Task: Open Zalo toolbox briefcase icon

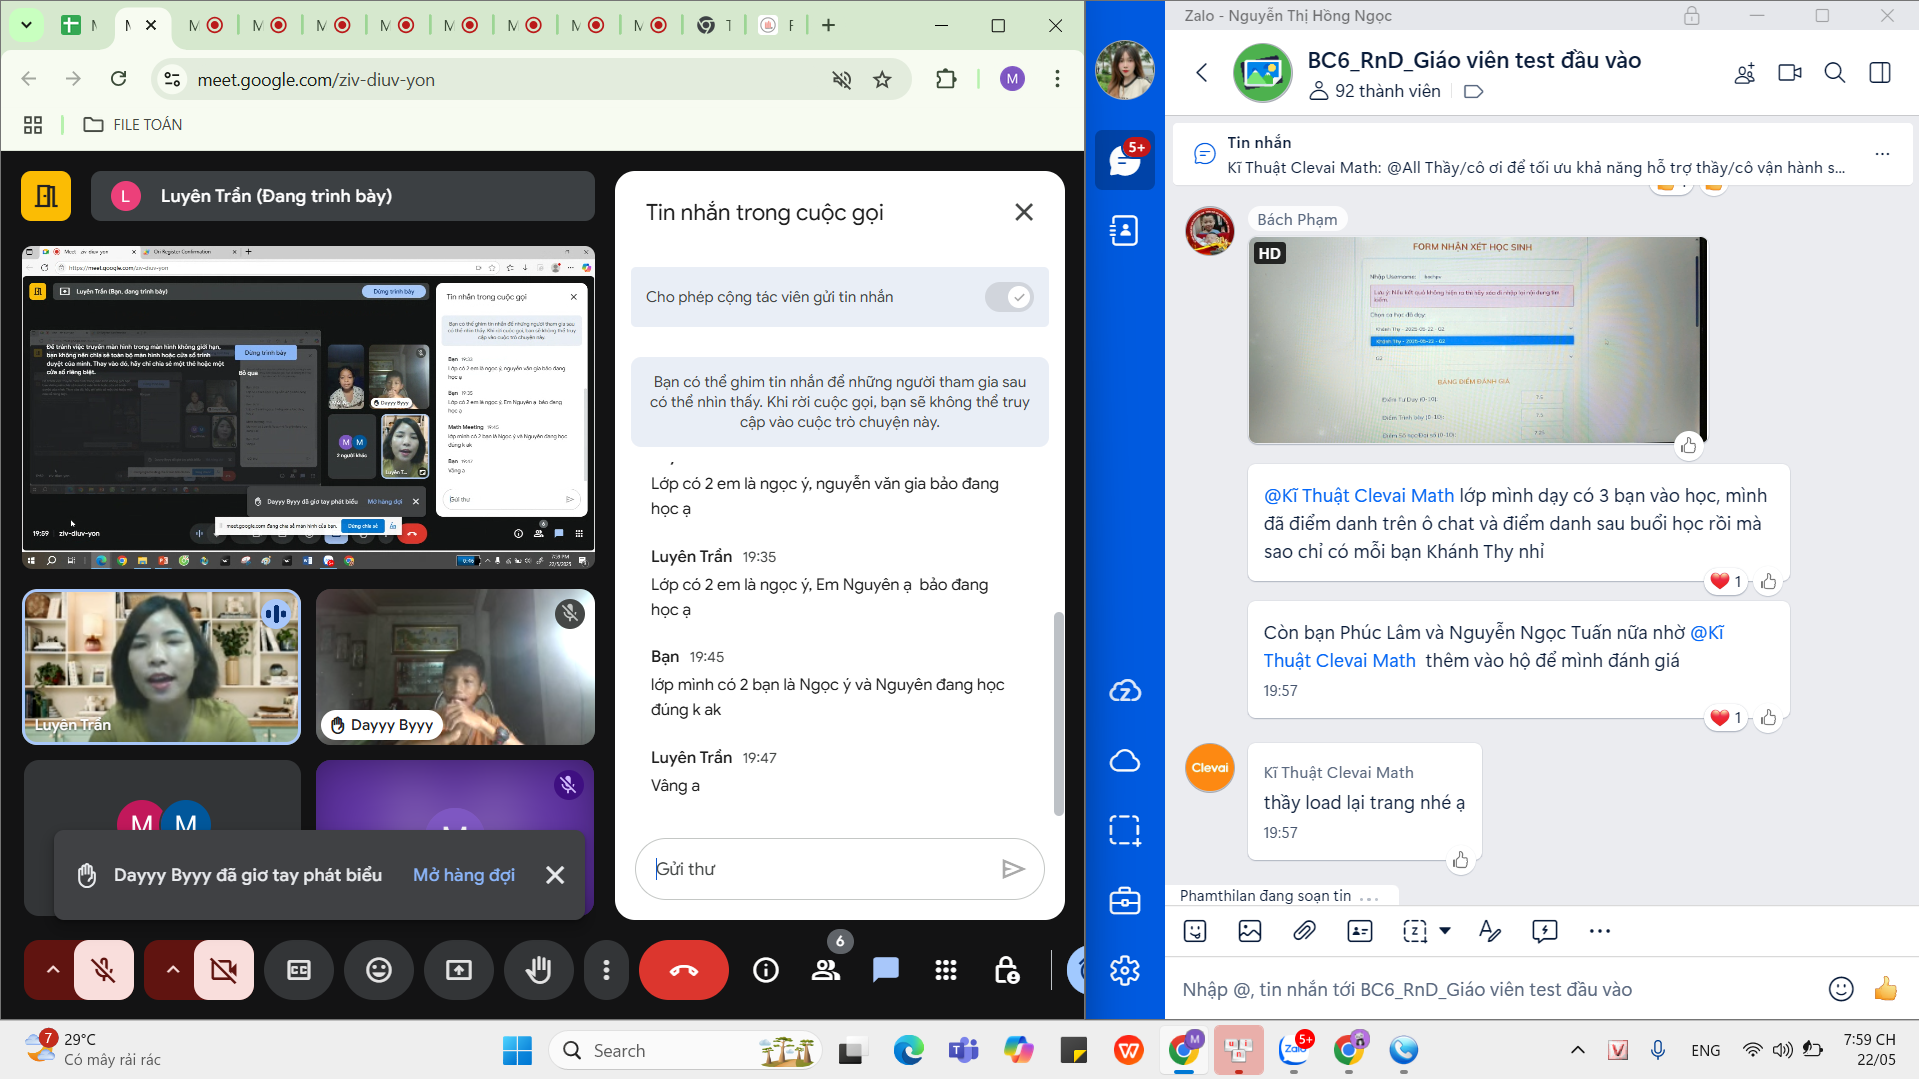Action: pyautogui.click(x=1125, y=901)
